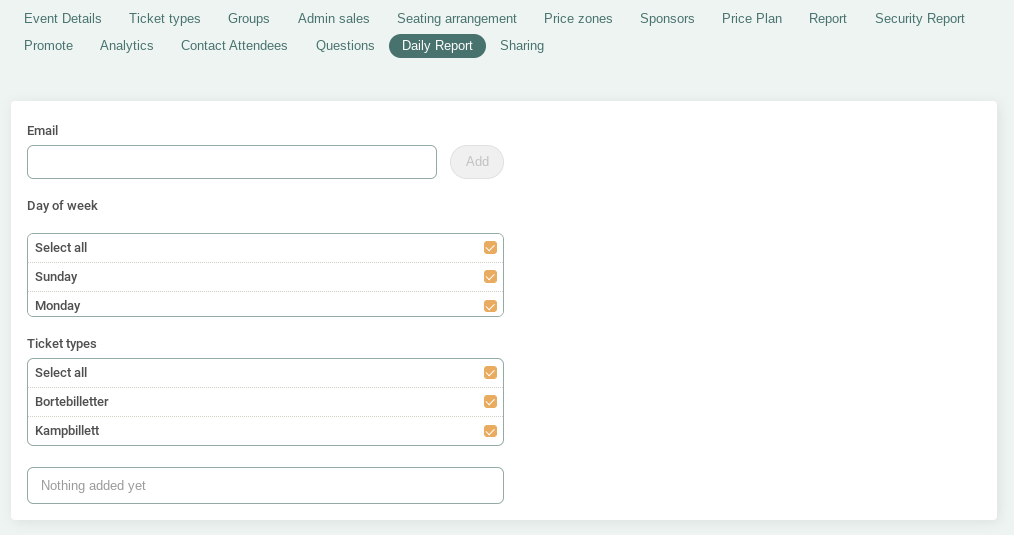Uncheck the Monday day checkbox

[490, 306]
